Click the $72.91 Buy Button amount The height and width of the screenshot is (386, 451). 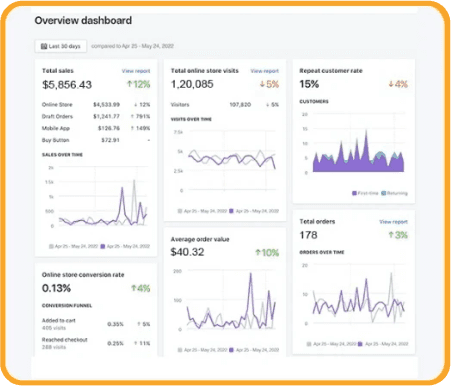[x=110, y=140]
